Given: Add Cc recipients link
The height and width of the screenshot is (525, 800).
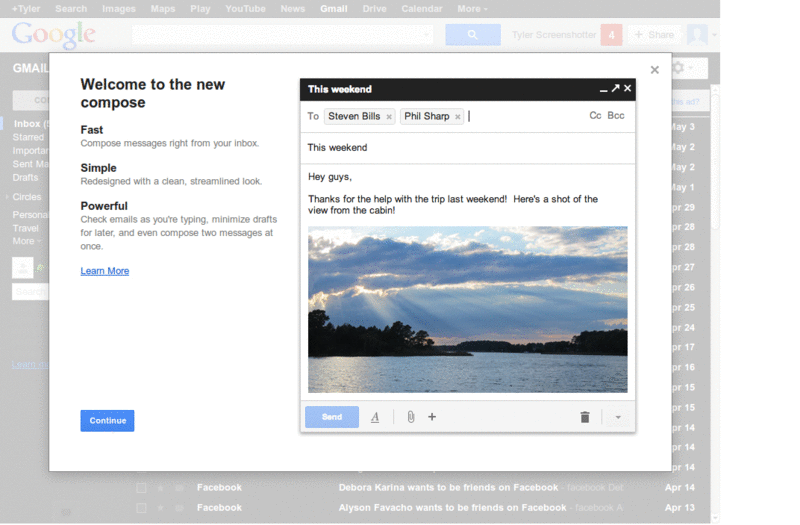Looking at the screenshot, I should click(595, 116).
